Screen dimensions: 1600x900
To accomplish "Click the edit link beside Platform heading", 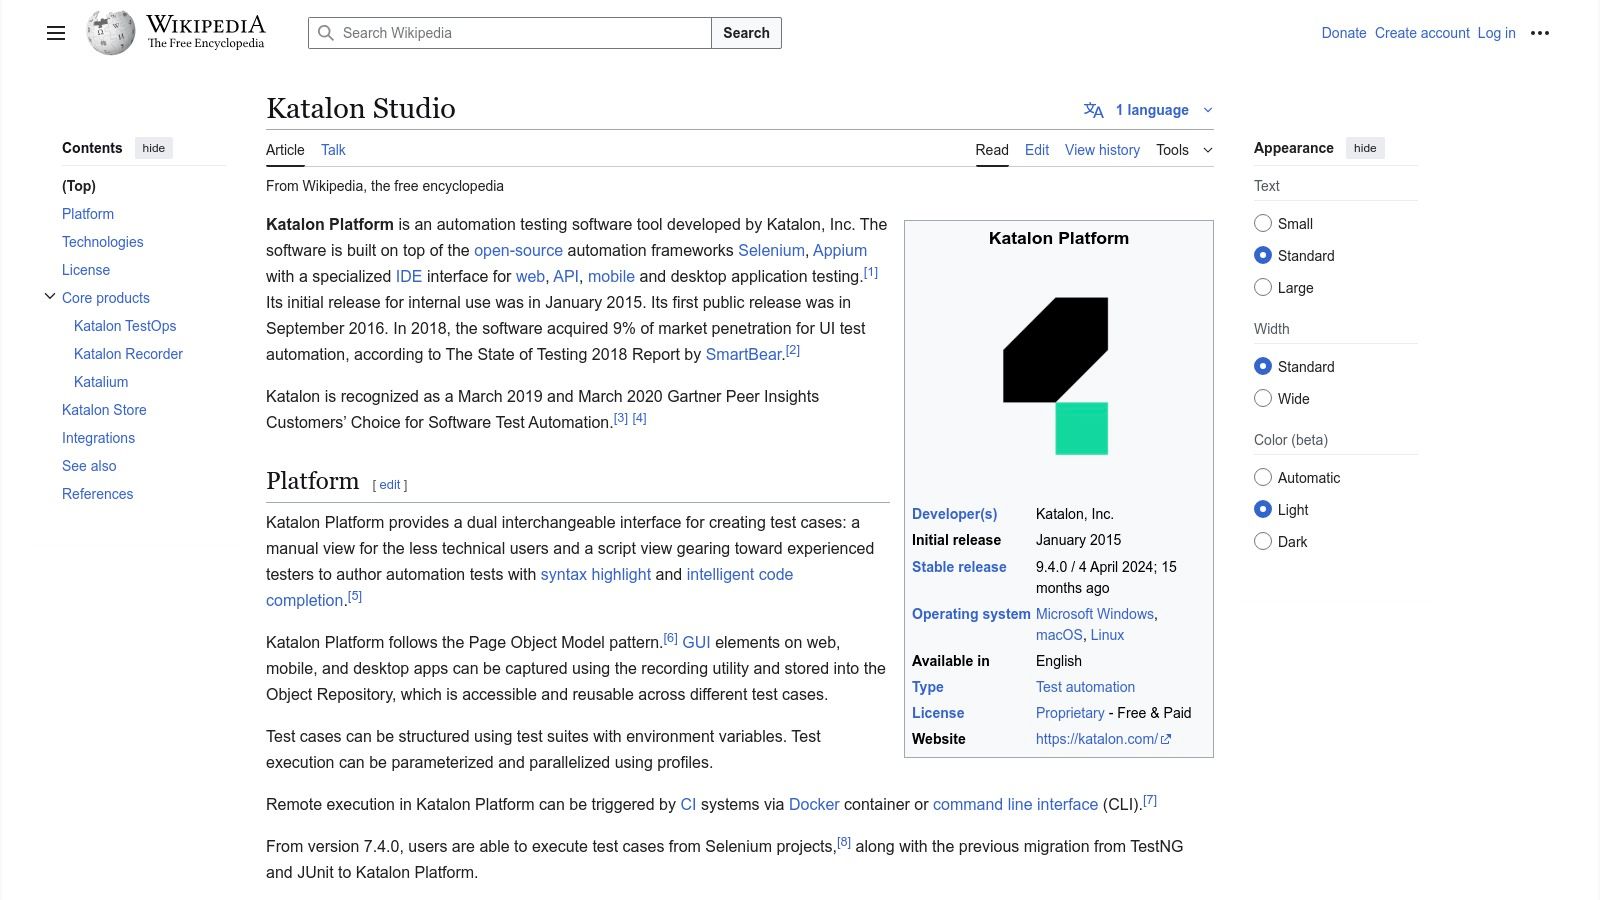I will coord(390,485).
